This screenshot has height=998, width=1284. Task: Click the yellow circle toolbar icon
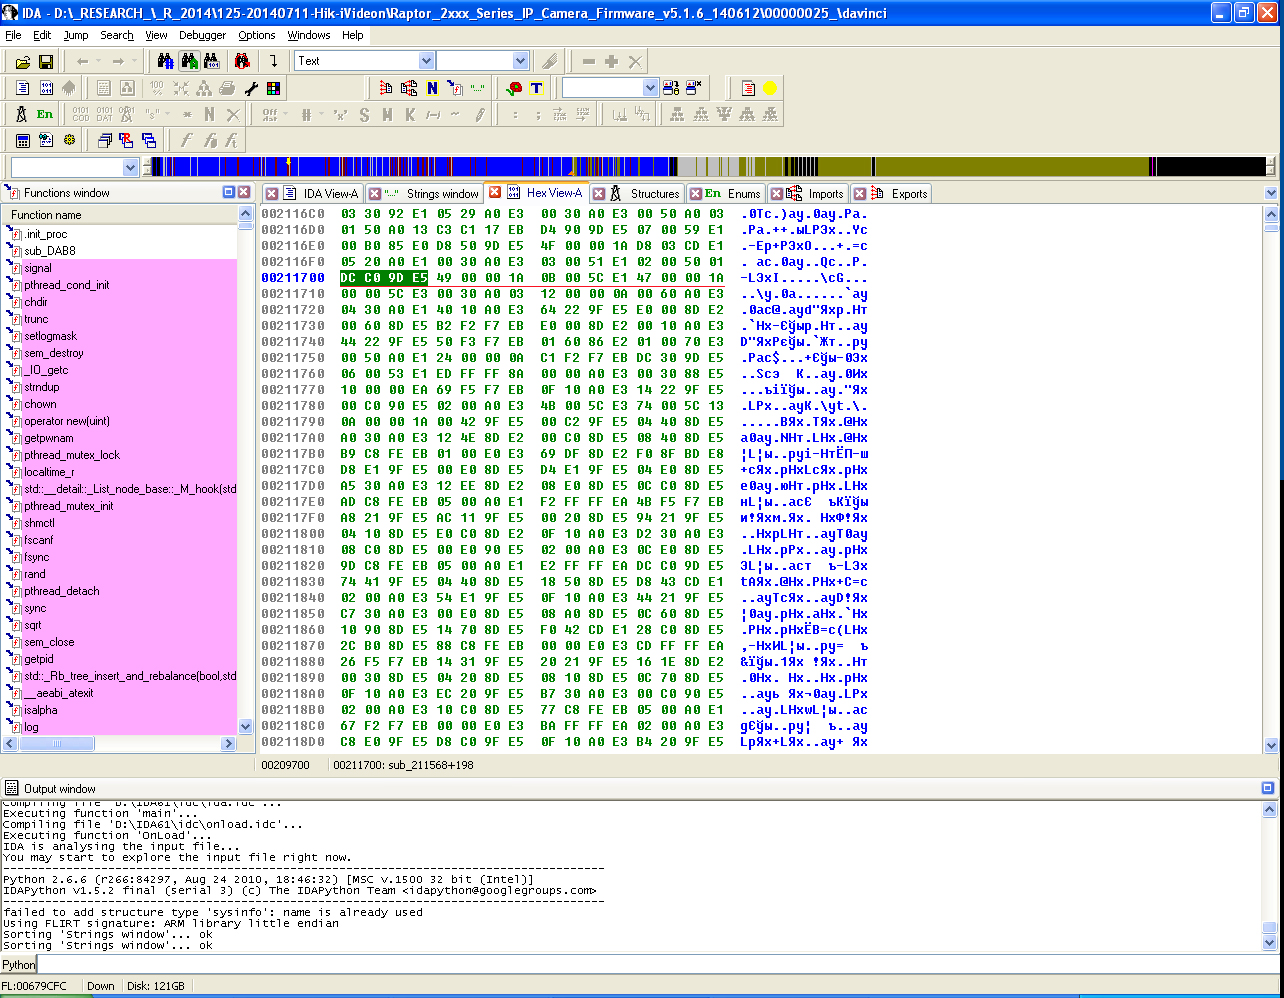pyautogui.click(x=770, y=88)
